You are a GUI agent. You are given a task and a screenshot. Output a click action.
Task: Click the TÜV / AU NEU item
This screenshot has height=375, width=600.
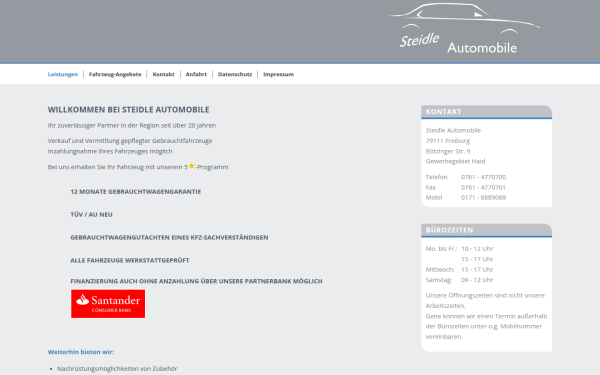click(91, 214)
